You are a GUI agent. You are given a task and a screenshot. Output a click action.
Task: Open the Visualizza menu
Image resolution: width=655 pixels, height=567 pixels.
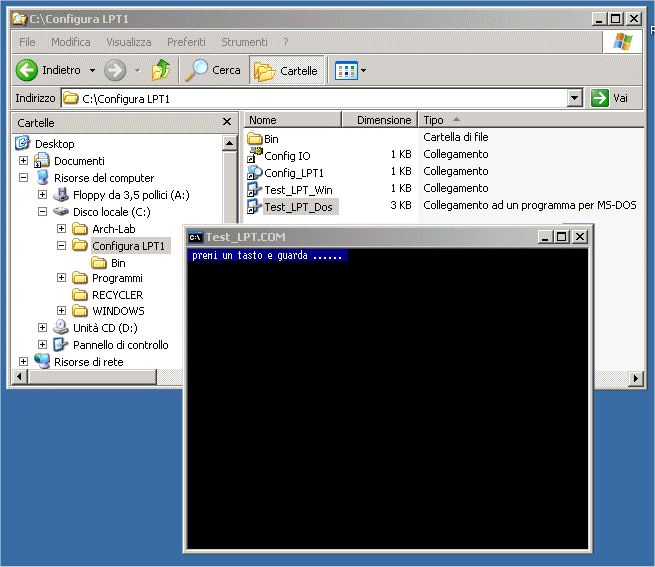[x=129, y=42]
